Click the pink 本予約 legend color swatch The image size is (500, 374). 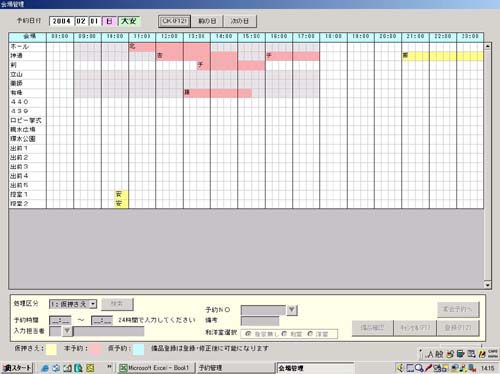95,349
